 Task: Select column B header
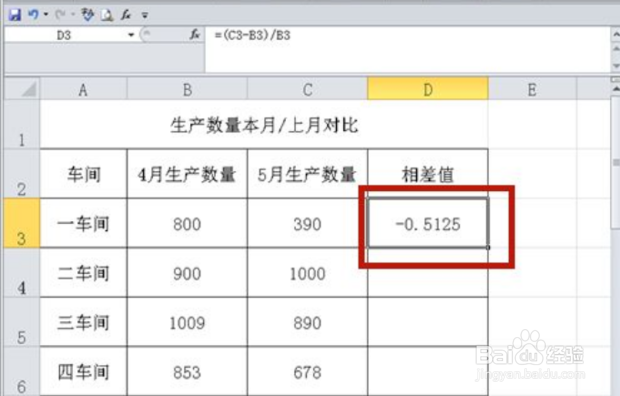pyautogui.click(x=187, y=89)
